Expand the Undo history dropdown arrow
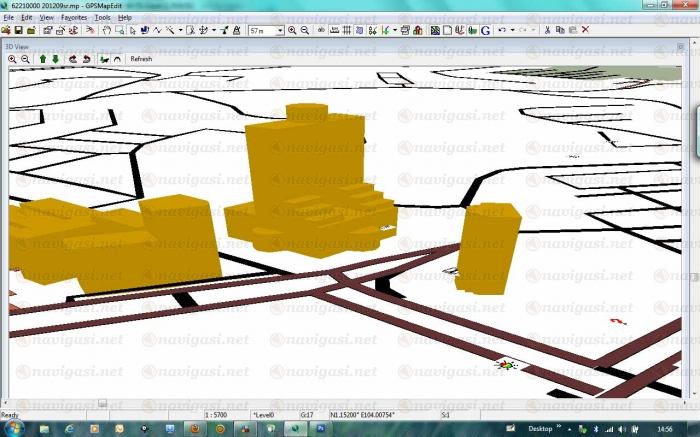The width and height of the screenshot is (700, 437). (513, 30)
